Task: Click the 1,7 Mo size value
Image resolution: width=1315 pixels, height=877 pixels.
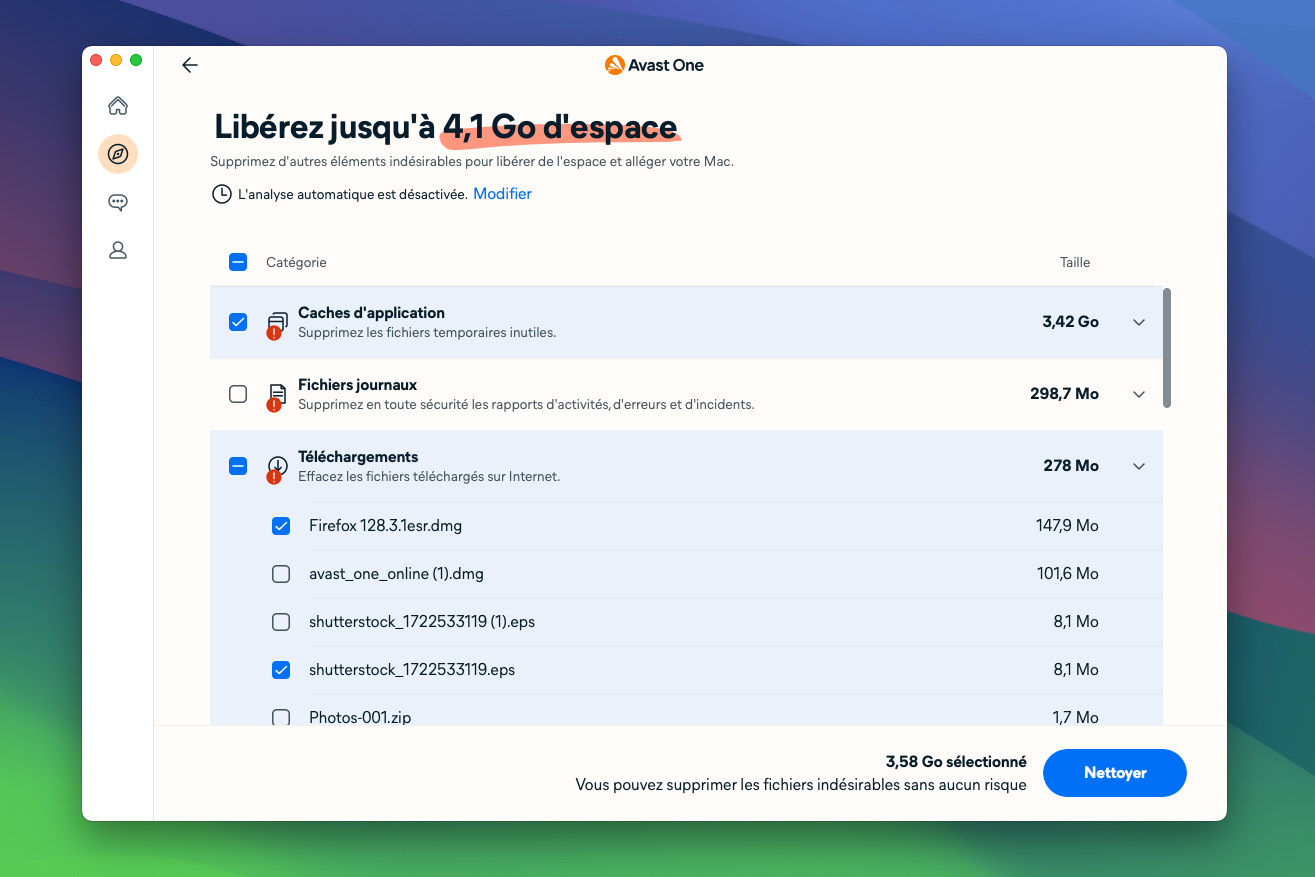Action: [x=1076, y=717]
